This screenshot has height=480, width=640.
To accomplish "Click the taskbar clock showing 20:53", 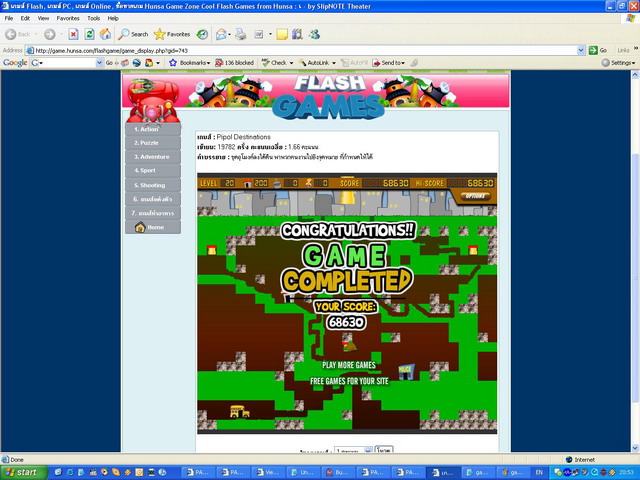I will (626, 472).
